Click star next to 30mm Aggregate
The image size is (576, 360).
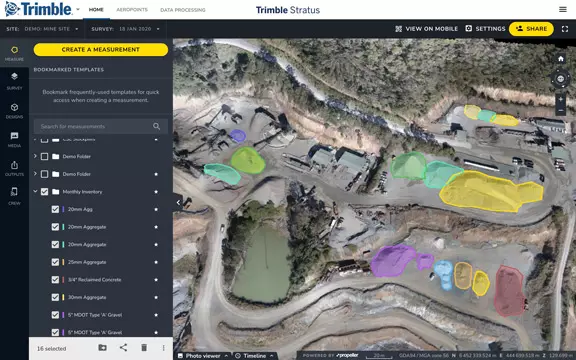coord(156,298)
